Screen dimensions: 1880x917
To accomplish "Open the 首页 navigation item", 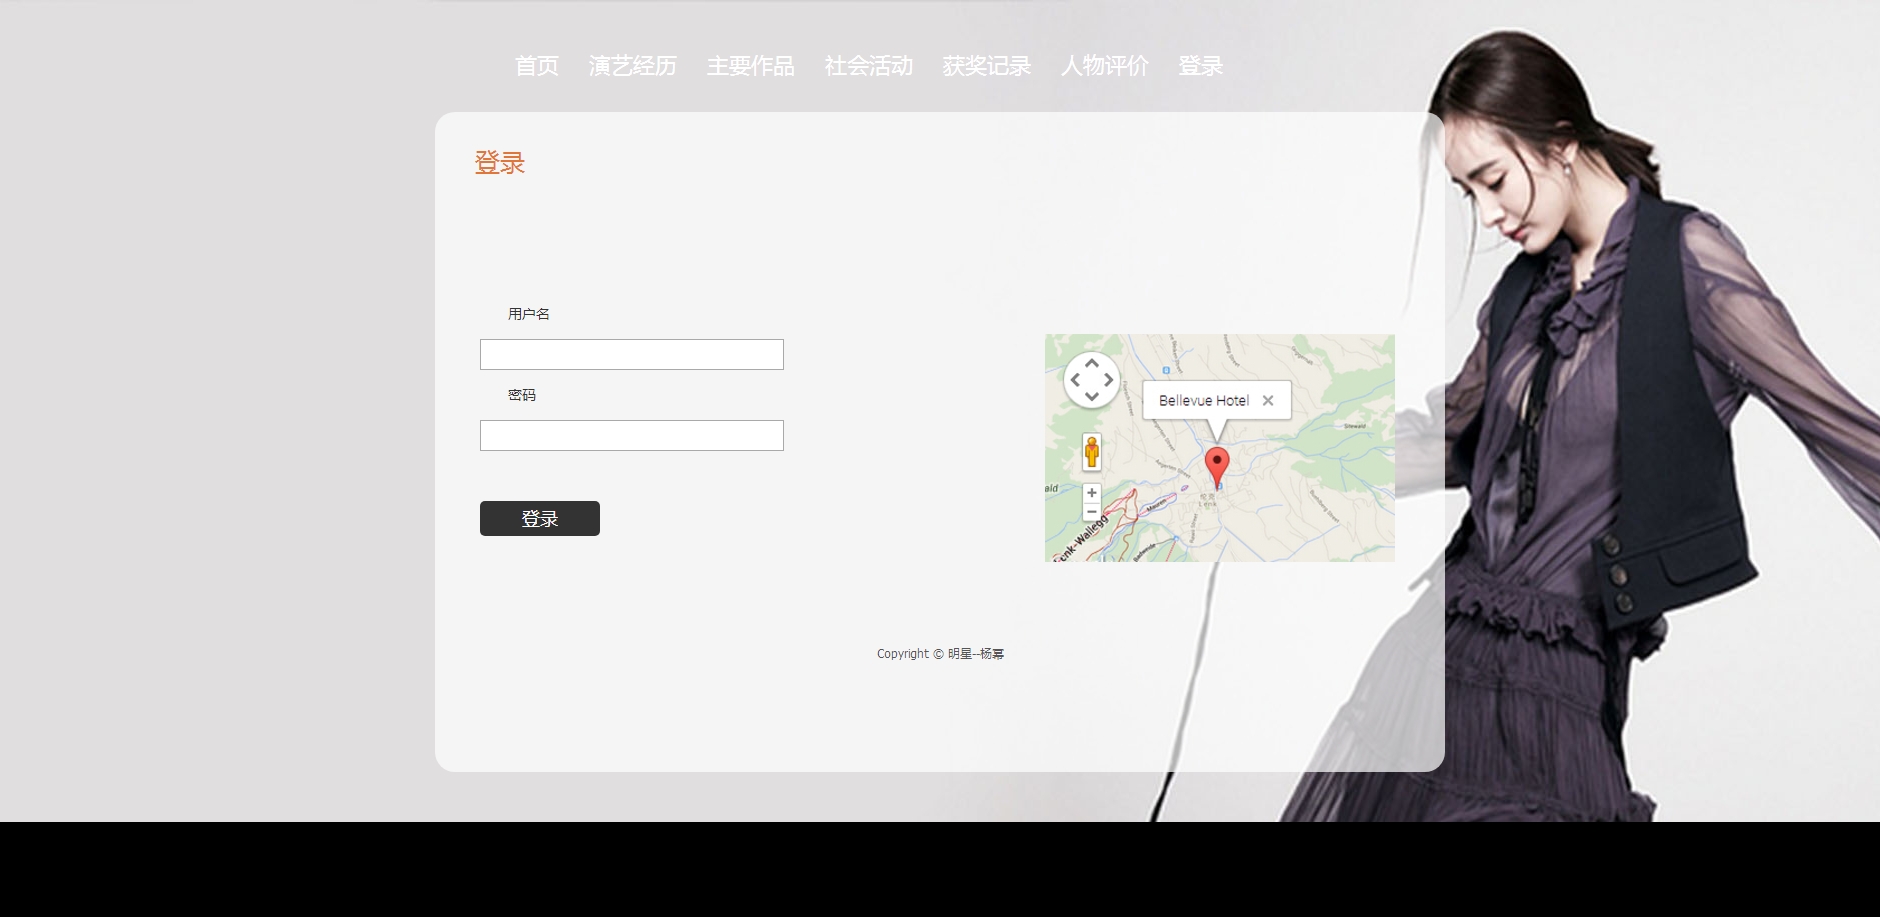I will (536, 66).
